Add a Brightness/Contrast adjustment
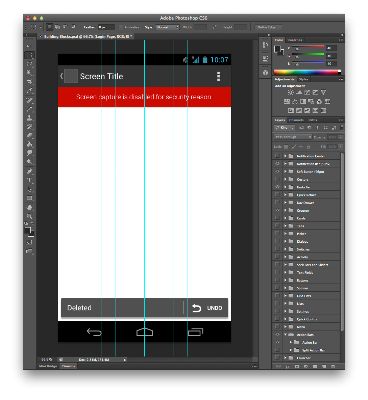The image size is (368, 400). 291,92
